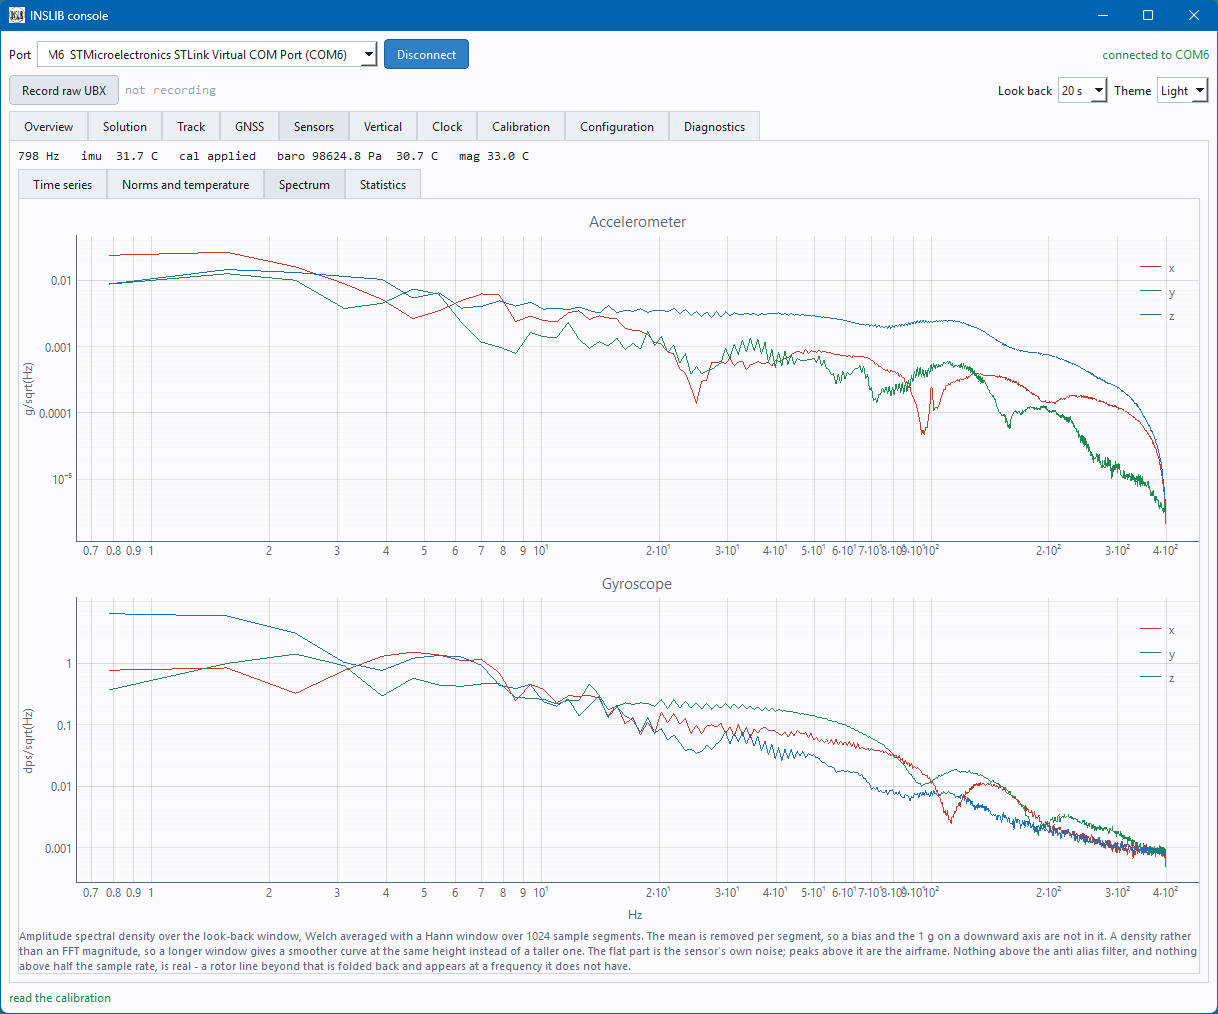1218x1014 pixels.
Task: Open the Look back 20 s dropdown
Action: pyautogui.click(x=1082, y=90)
